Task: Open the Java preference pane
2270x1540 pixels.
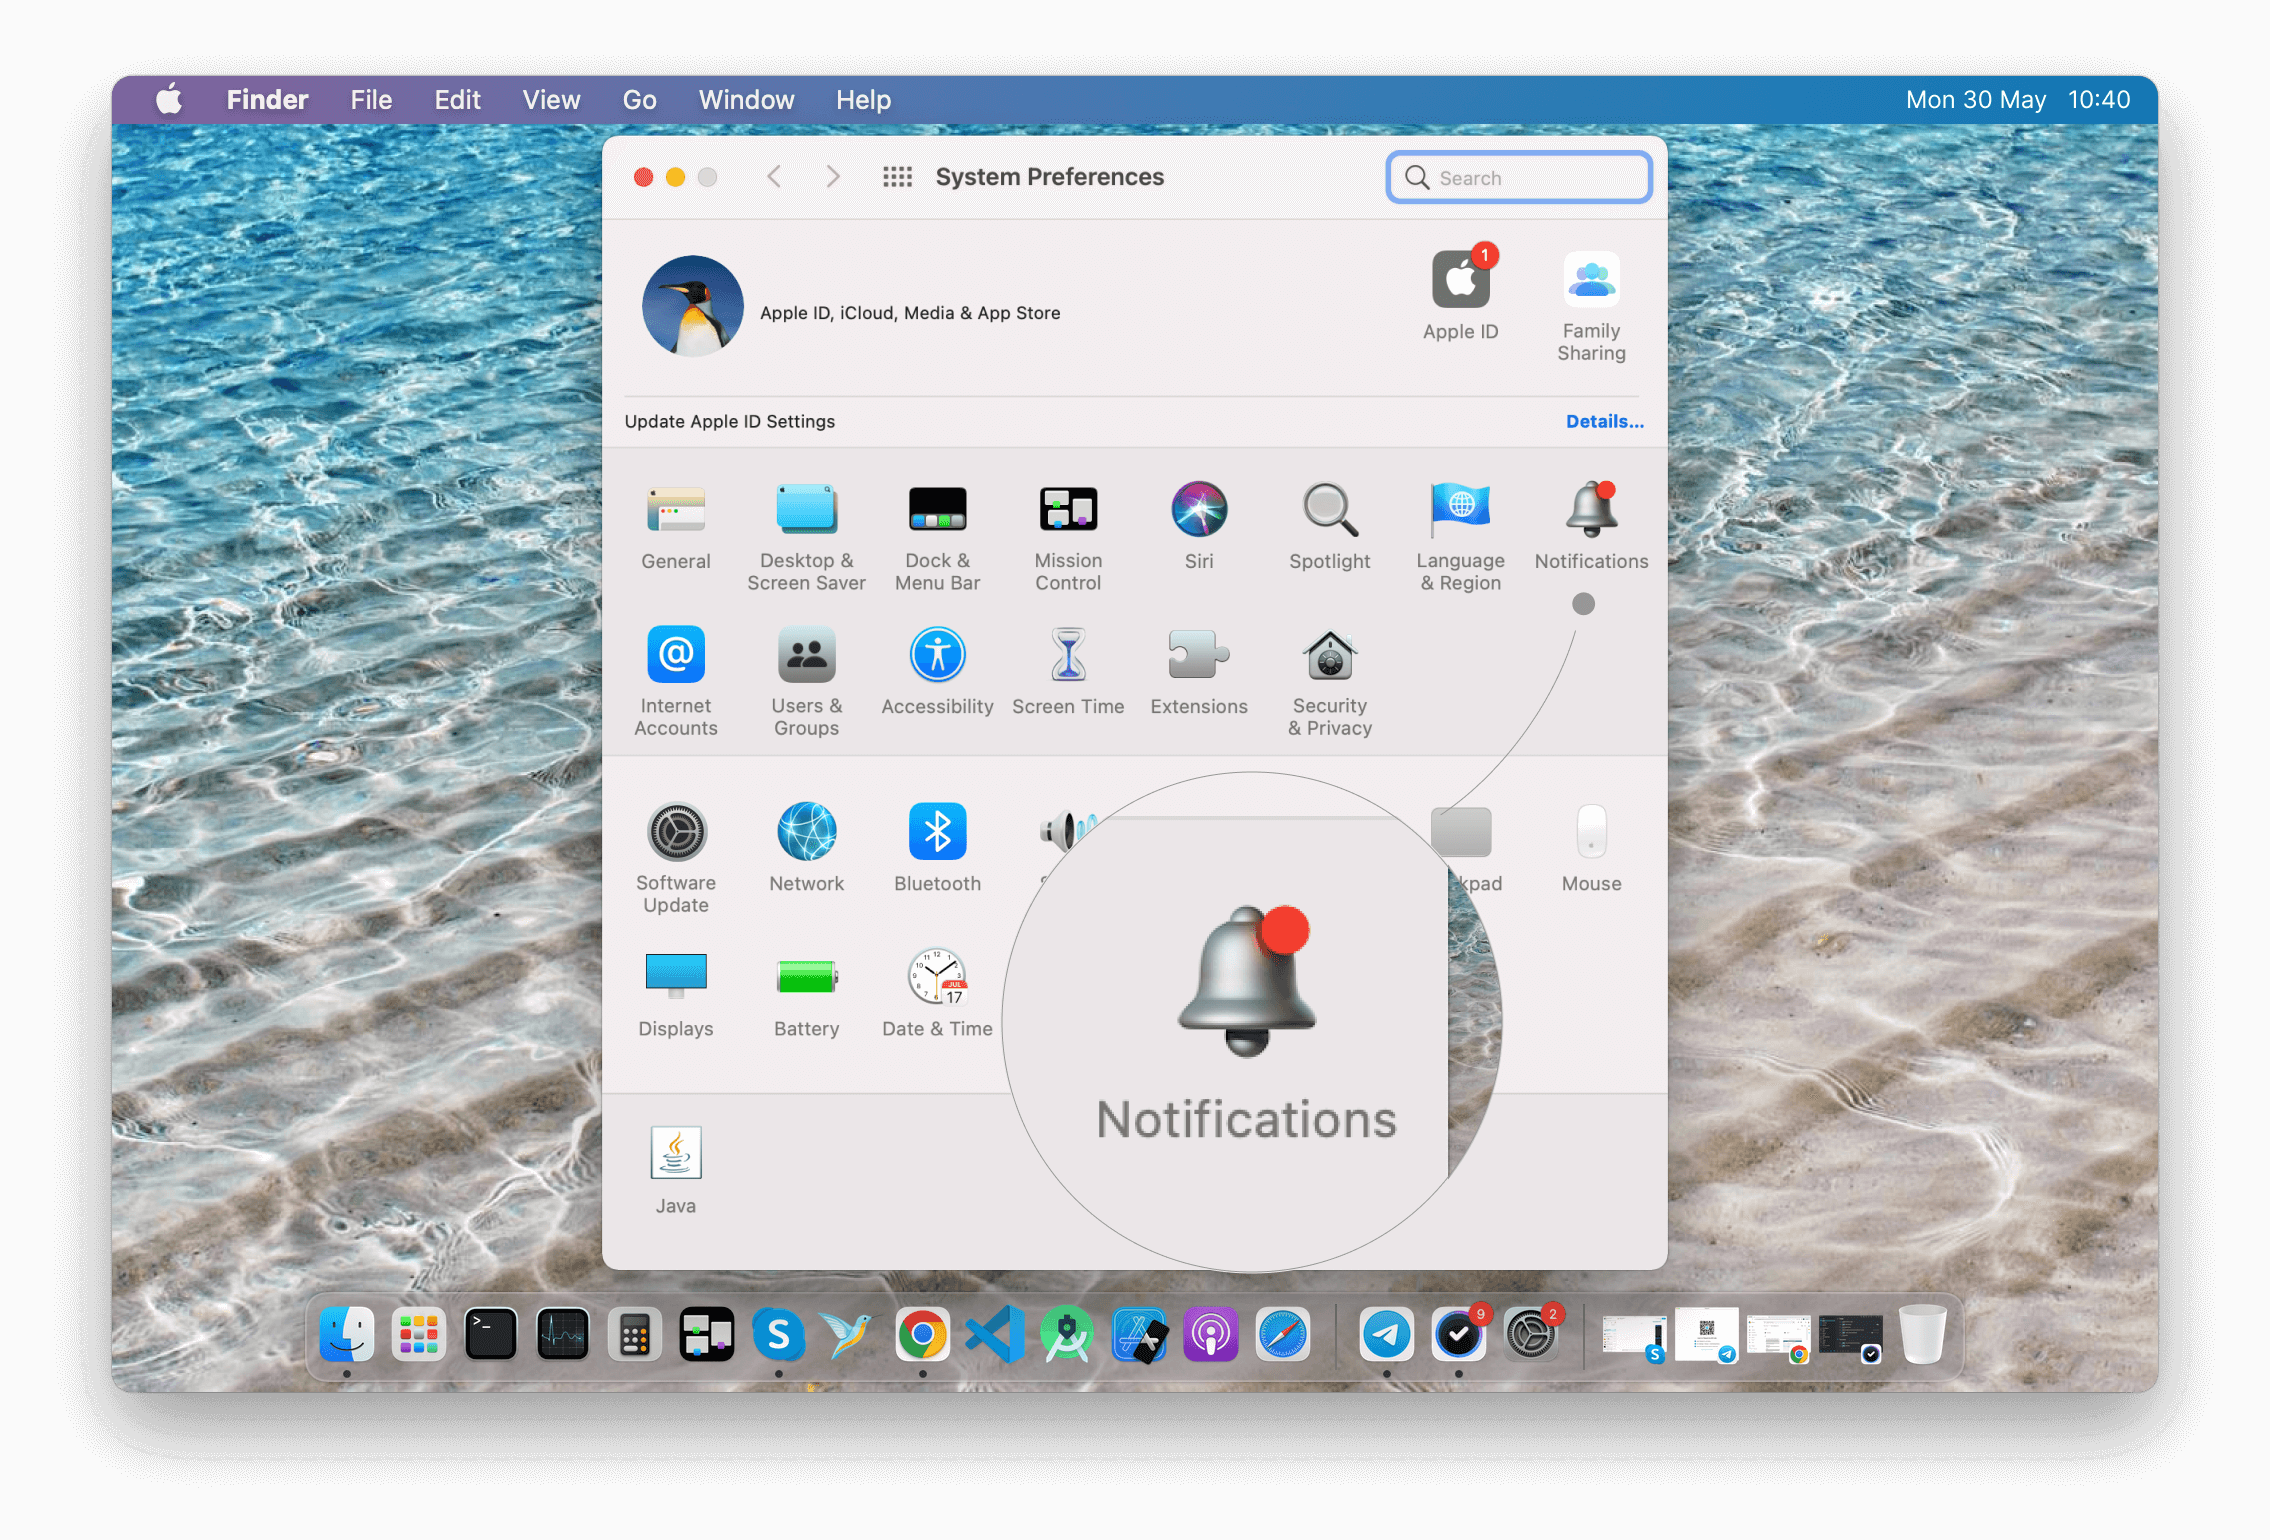Action: coord(676,1170)
